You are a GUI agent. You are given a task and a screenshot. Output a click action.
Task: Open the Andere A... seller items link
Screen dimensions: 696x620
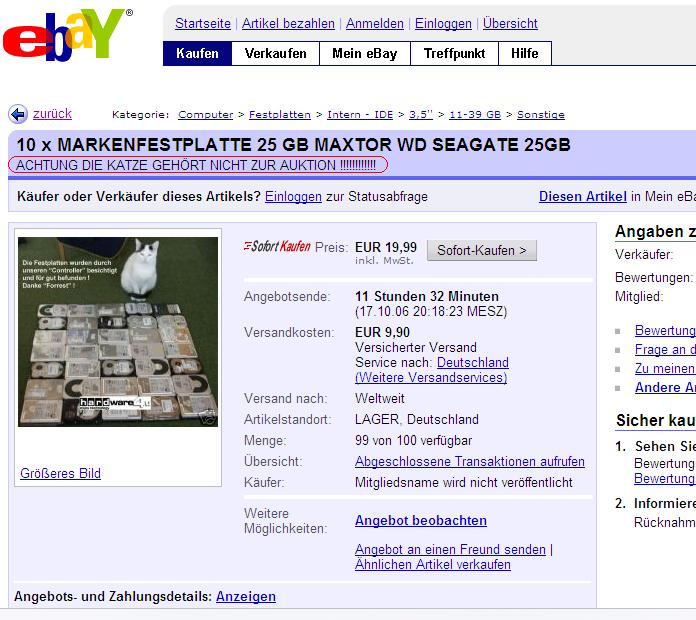click(x=665, y=387)
